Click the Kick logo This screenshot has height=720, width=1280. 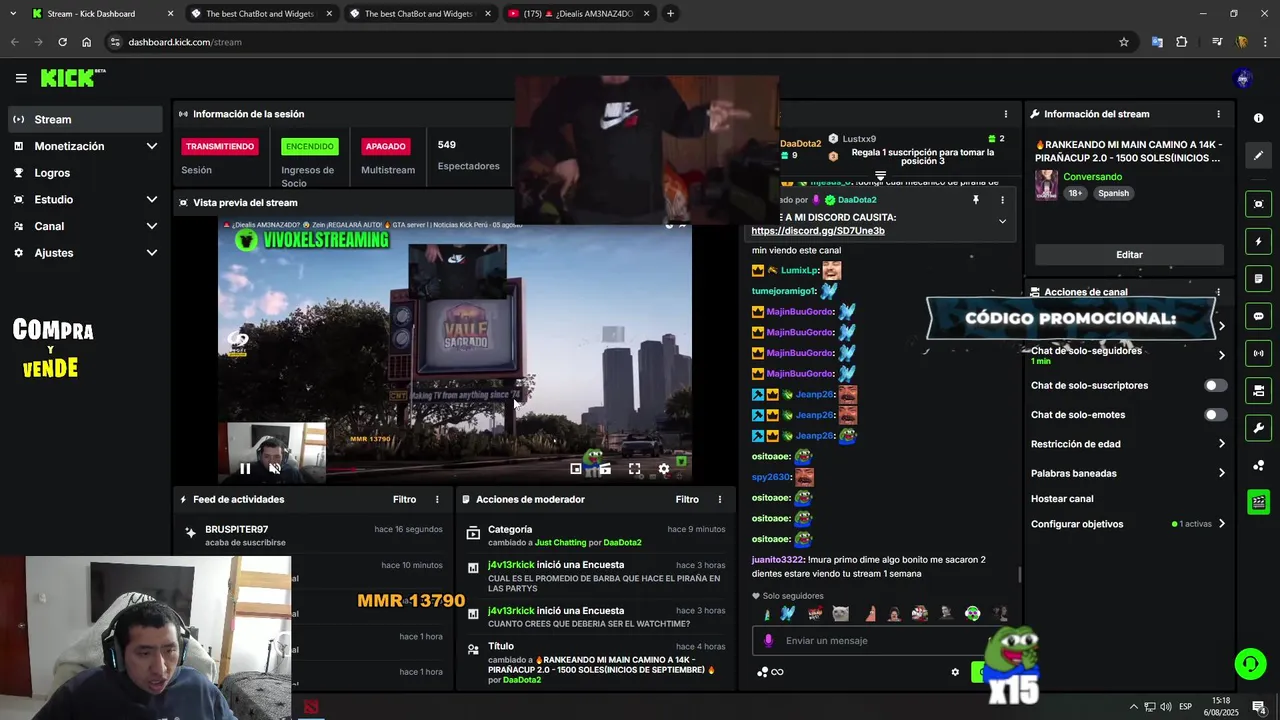pos(72,78)
